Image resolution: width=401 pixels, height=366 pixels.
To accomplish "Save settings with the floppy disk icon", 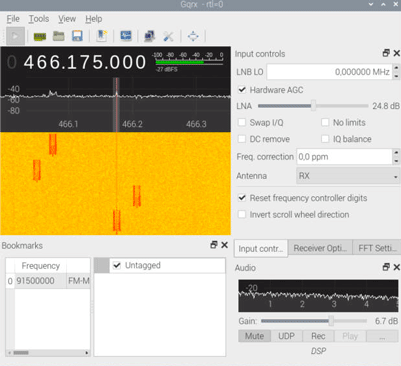I will (77, 36).
